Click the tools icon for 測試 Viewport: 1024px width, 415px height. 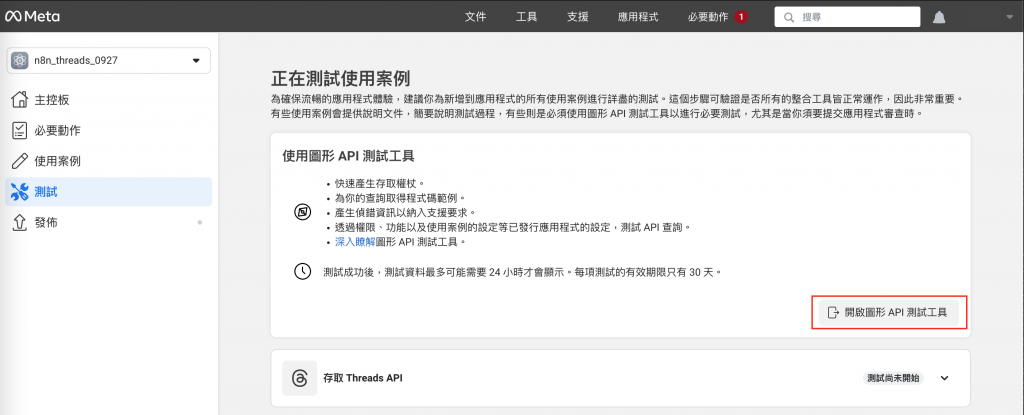click(20, 192)
